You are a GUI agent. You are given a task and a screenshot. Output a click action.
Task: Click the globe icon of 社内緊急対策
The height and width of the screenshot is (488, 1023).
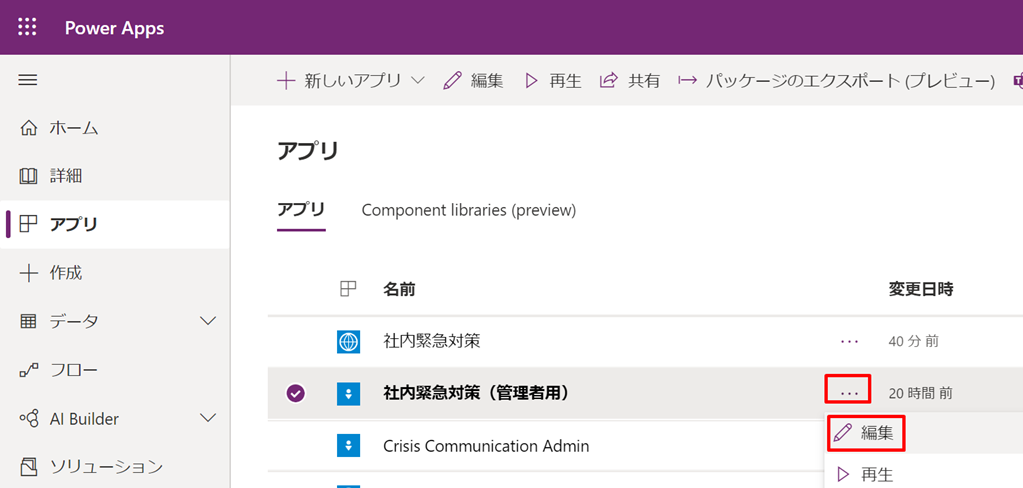click(x=348, y=341)
